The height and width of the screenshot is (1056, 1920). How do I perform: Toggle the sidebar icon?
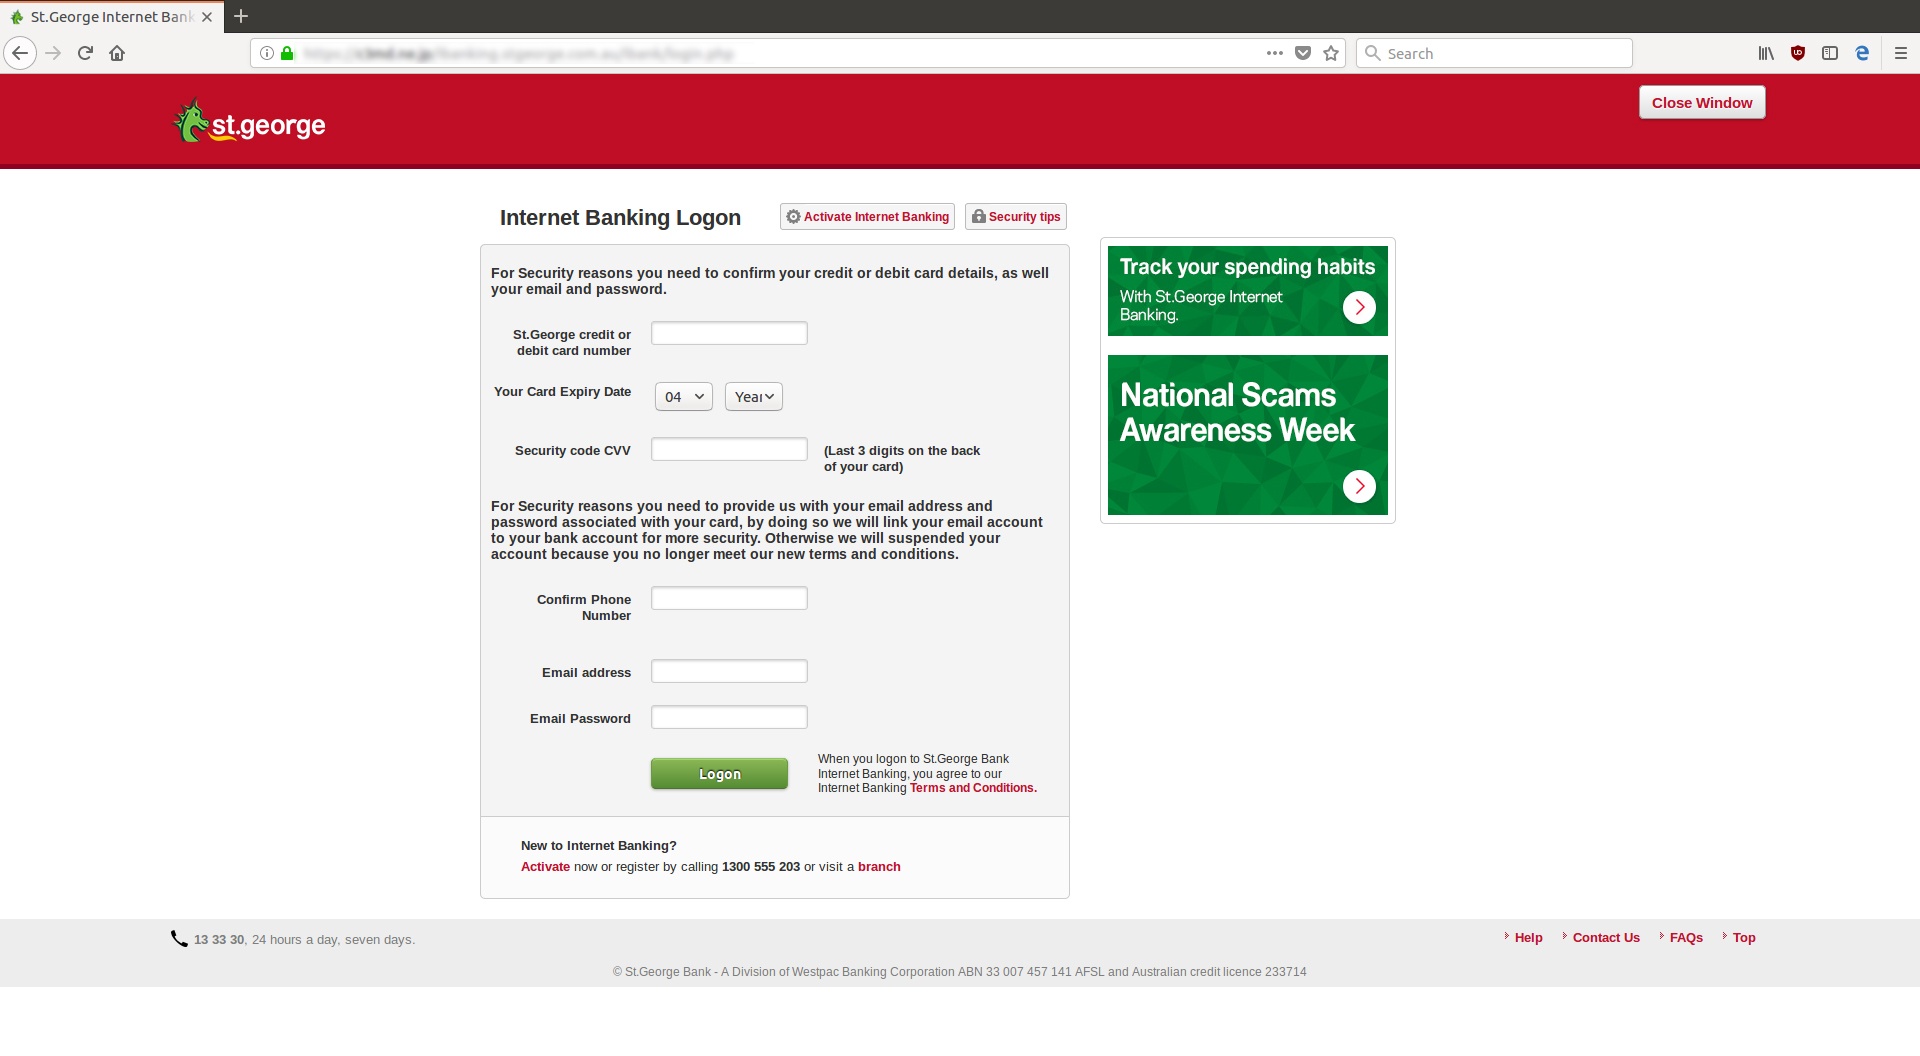pyautogui.click(x=1830, y=53)
